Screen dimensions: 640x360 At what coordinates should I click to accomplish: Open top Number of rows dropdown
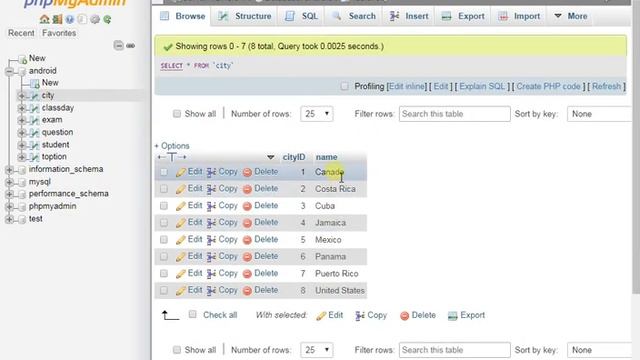[317, 114]
